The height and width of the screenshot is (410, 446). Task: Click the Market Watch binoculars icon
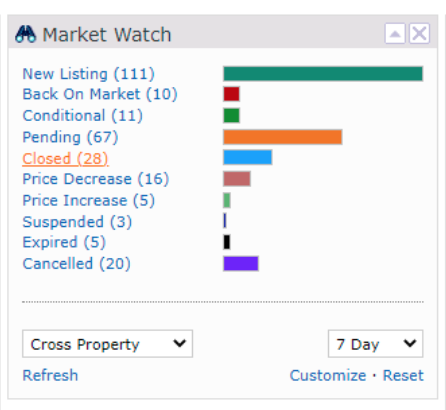point(25,34)
